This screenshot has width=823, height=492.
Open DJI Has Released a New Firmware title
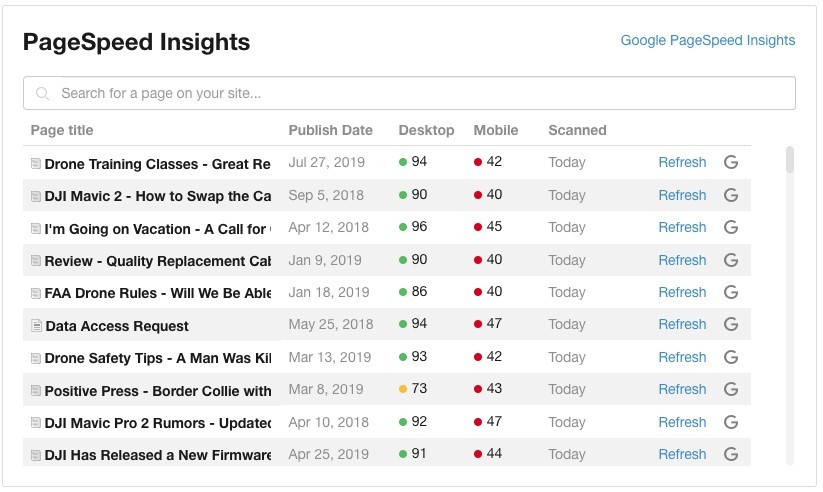(x=157, y=456)
